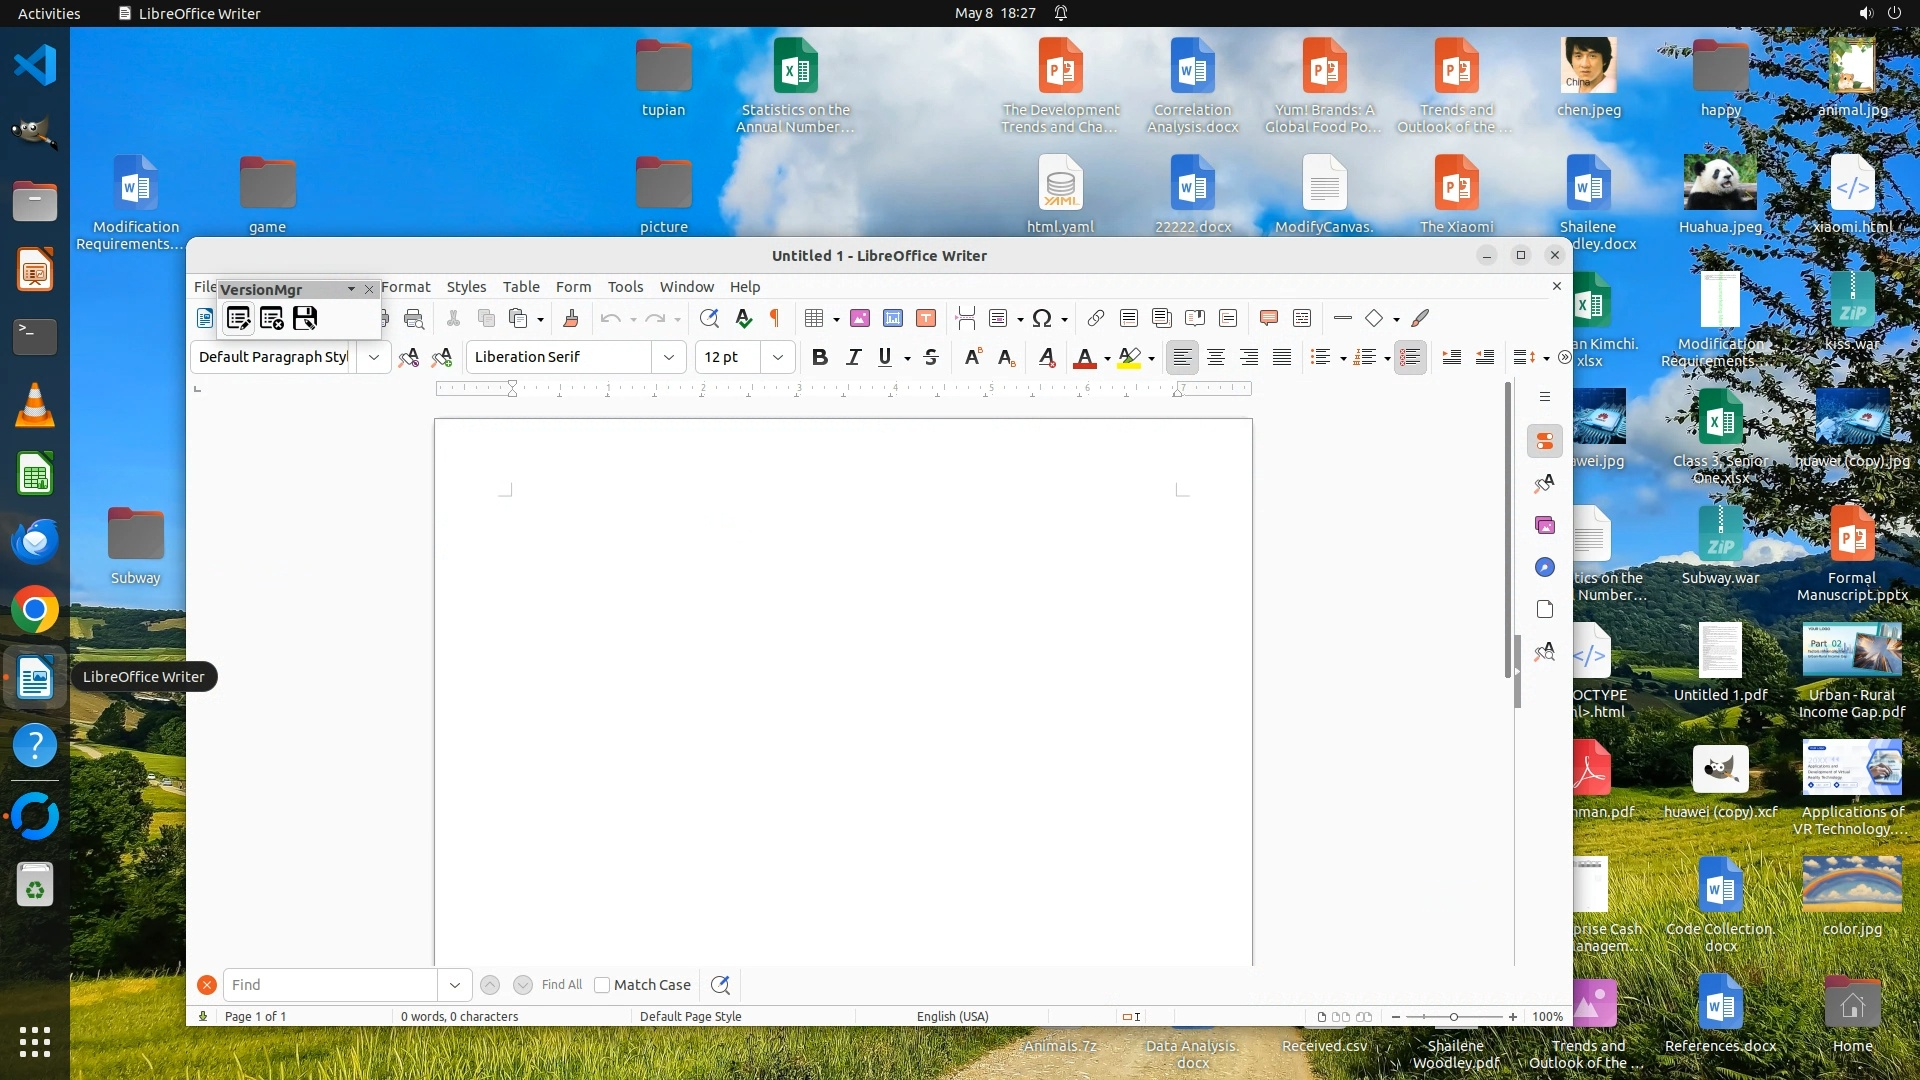
Task: Click the Find All button
Action: click(x=561, y=985)
